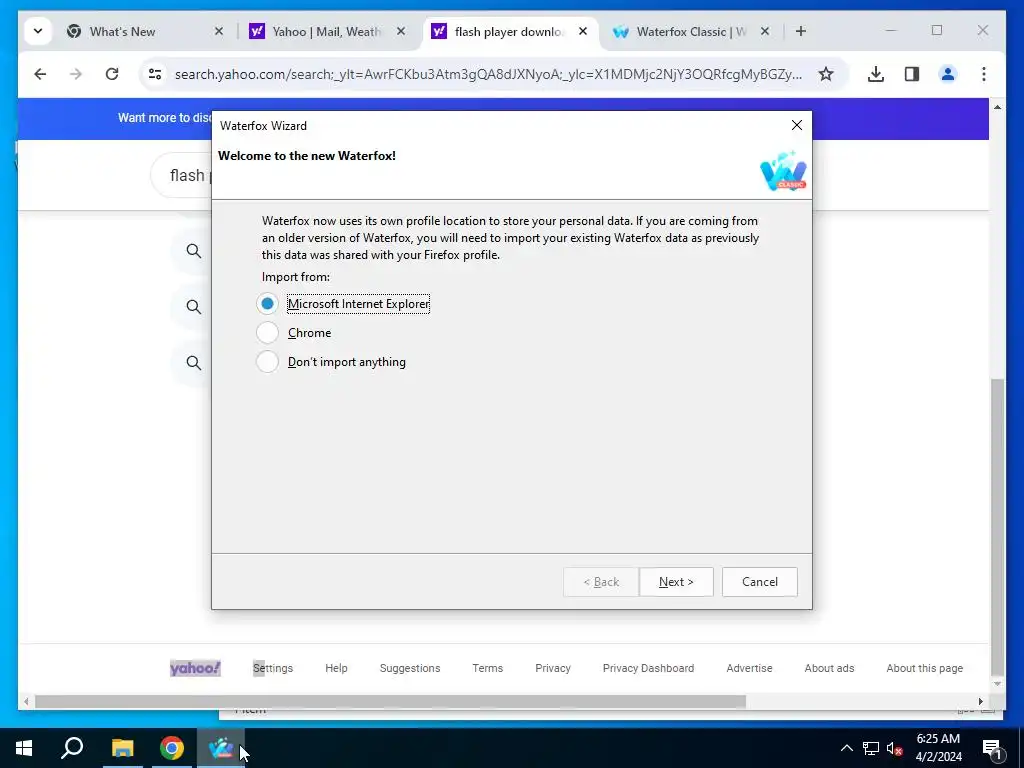Open the notification center
1024x768 pixels.
tap(992, 748)
